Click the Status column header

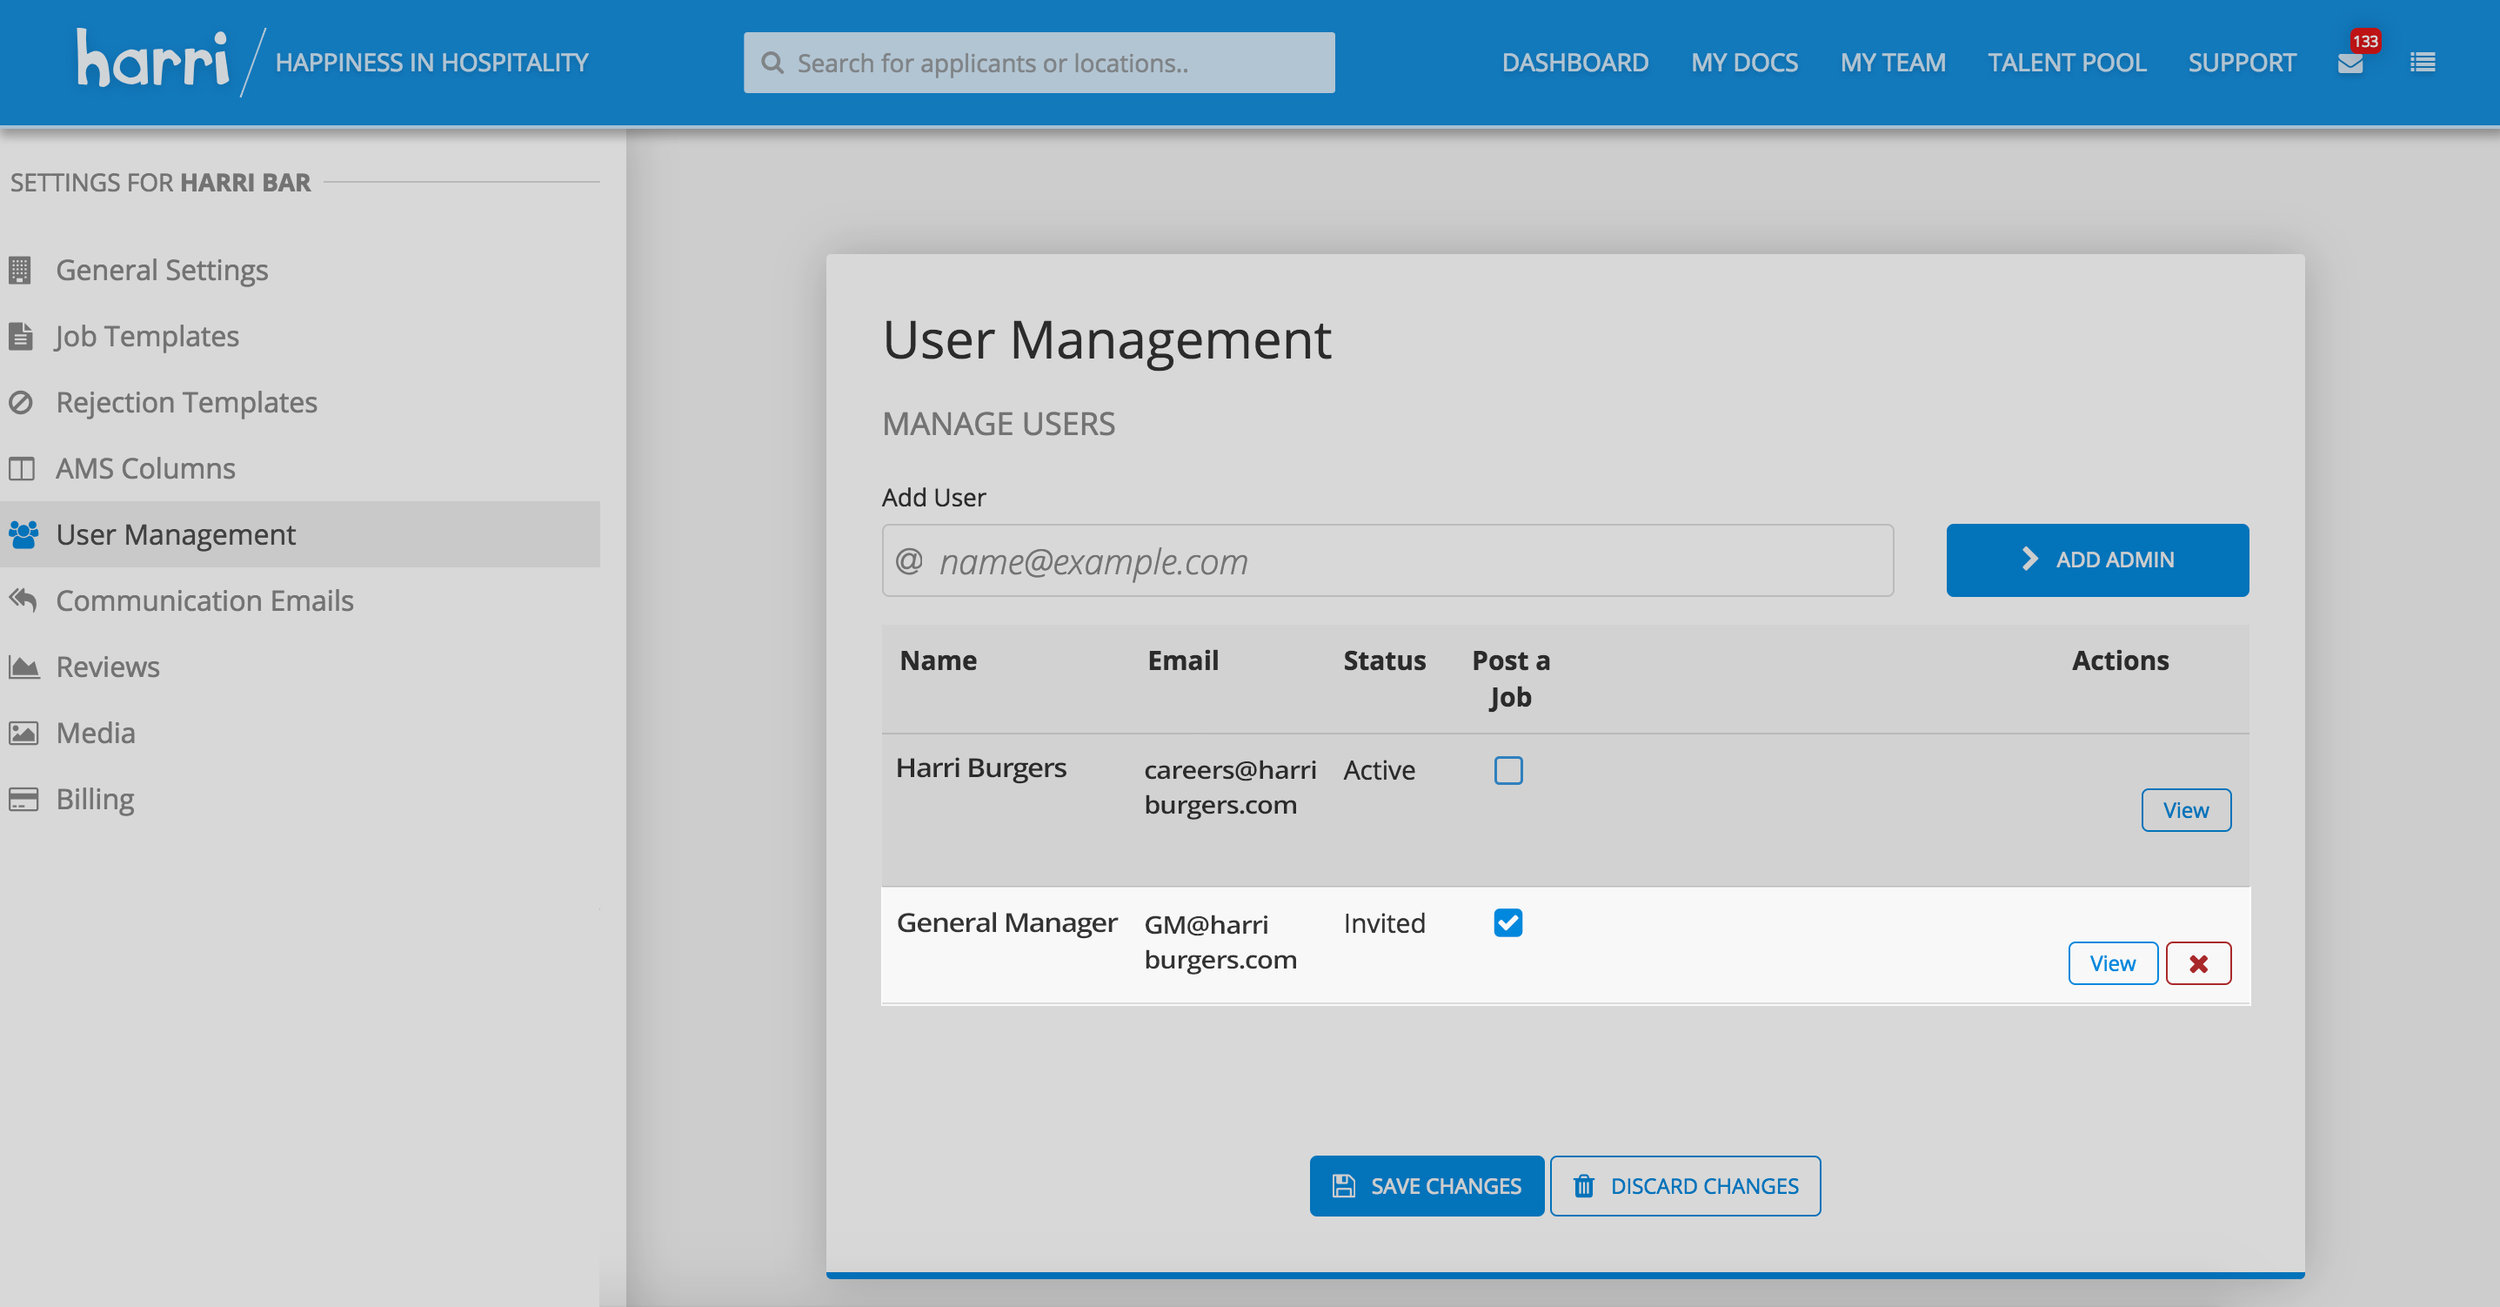pyautogui.click(x=1384, y=660)
